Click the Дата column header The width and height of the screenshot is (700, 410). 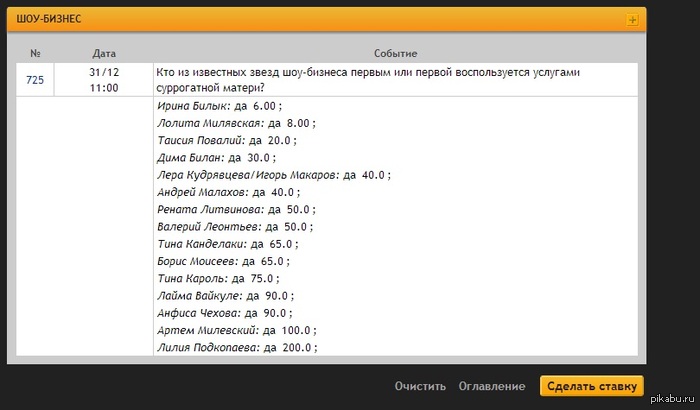pos(104,53)
